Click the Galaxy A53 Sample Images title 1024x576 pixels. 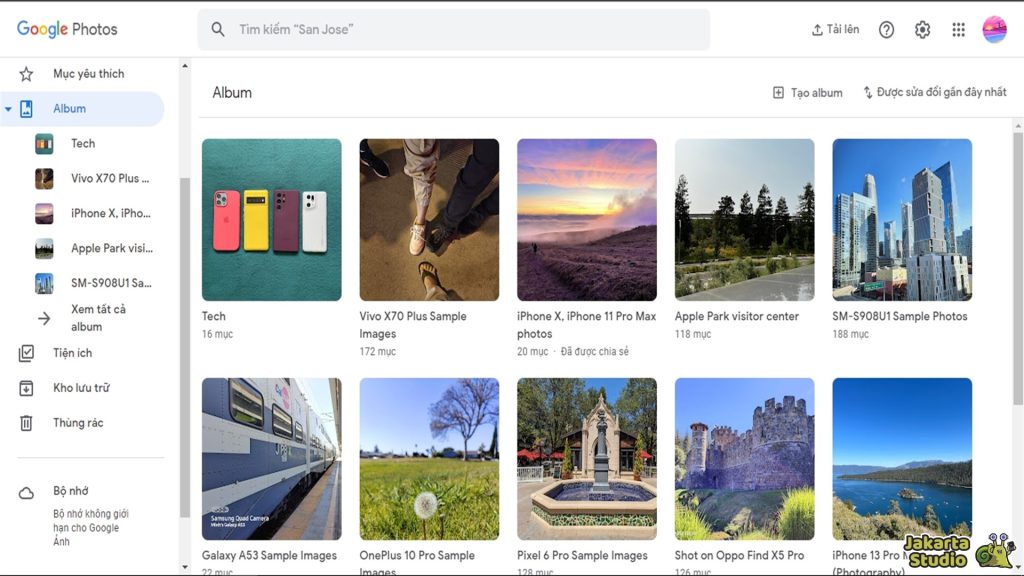(x=269, y=556)
